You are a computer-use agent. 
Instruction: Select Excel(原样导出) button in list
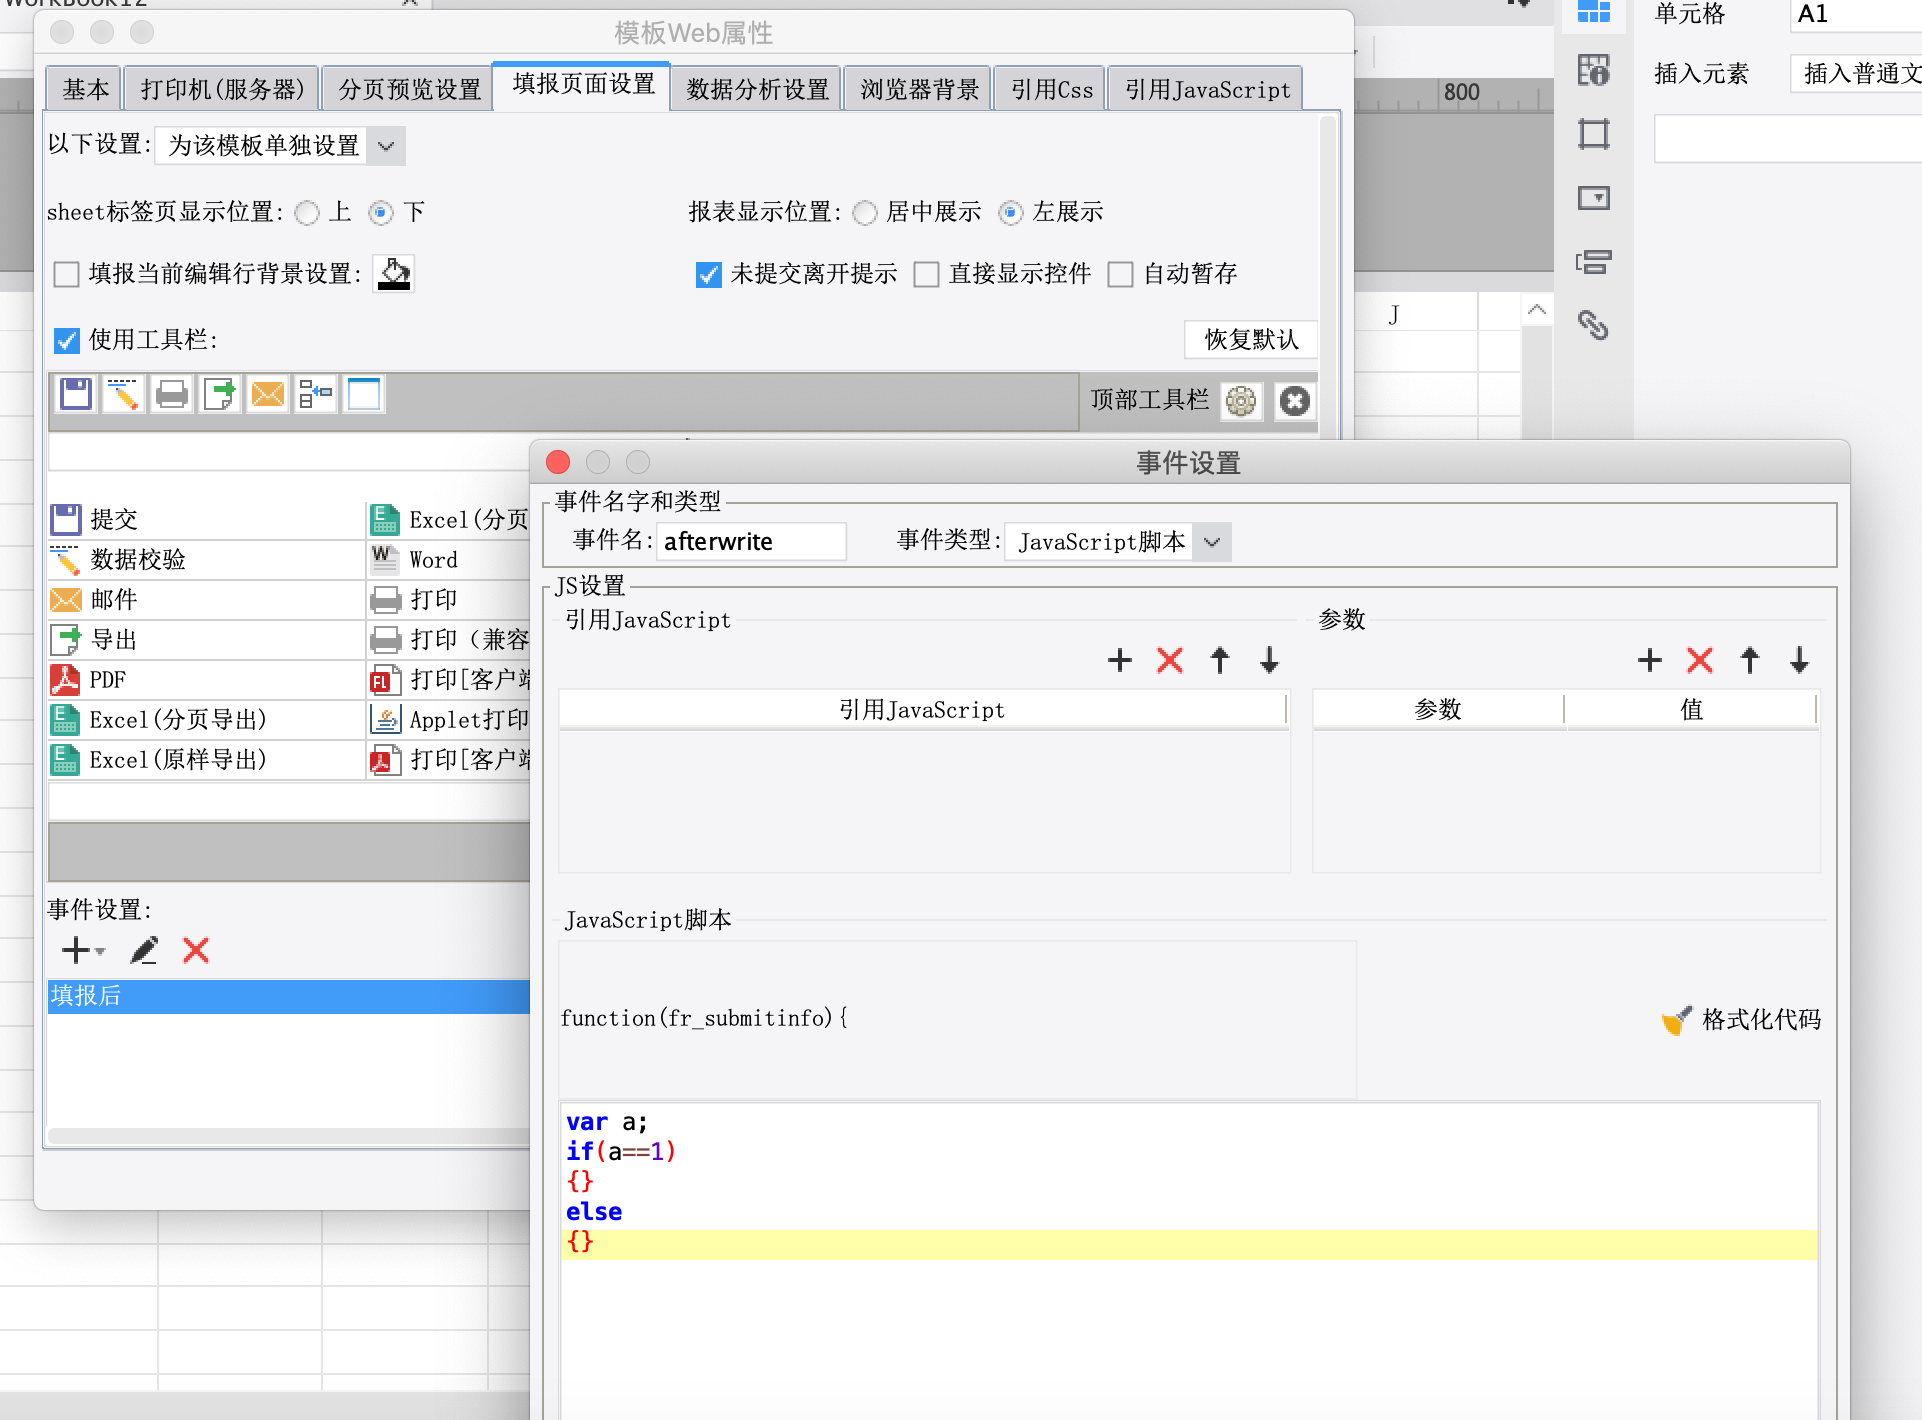click(208, 760)
